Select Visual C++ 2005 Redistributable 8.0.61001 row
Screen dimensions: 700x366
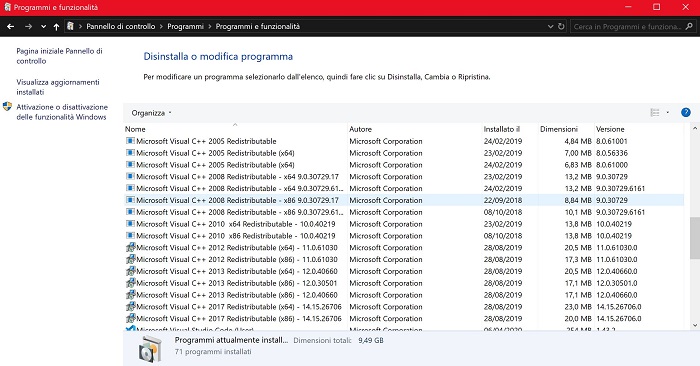point(404,141)
